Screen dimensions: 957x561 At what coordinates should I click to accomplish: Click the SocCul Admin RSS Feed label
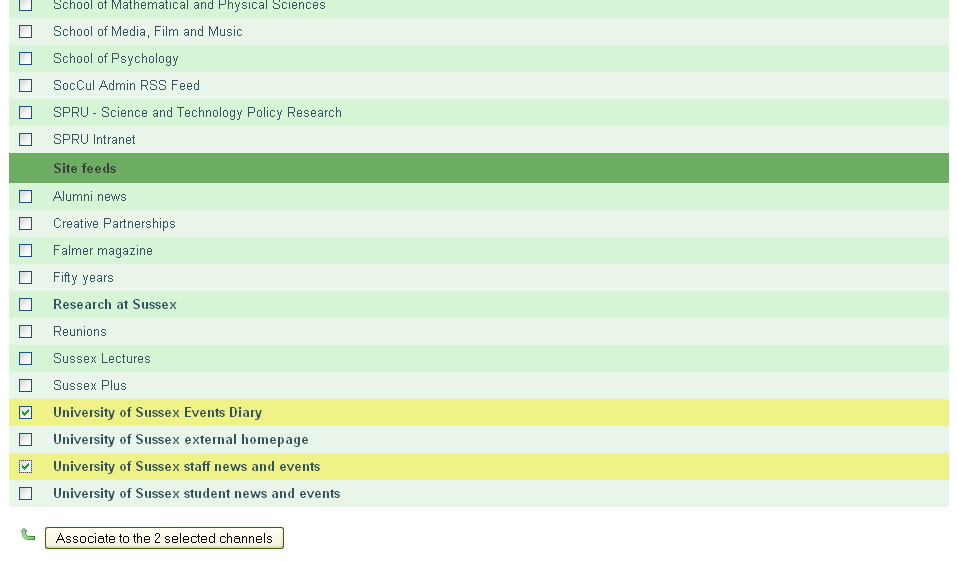[126, 85]
